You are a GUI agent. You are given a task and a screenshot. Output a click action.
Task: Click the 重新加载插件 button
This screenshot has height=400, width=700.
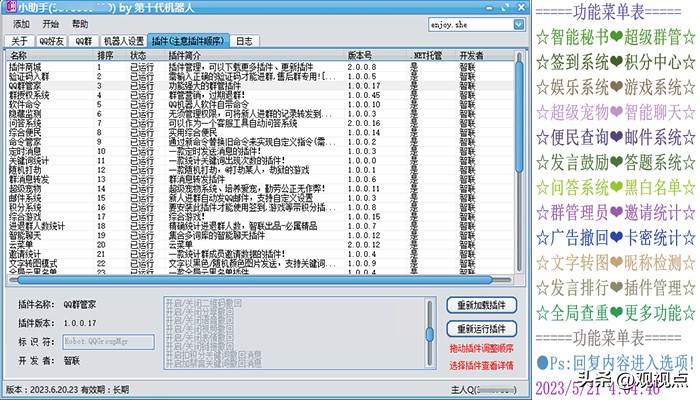coord(481,305)
